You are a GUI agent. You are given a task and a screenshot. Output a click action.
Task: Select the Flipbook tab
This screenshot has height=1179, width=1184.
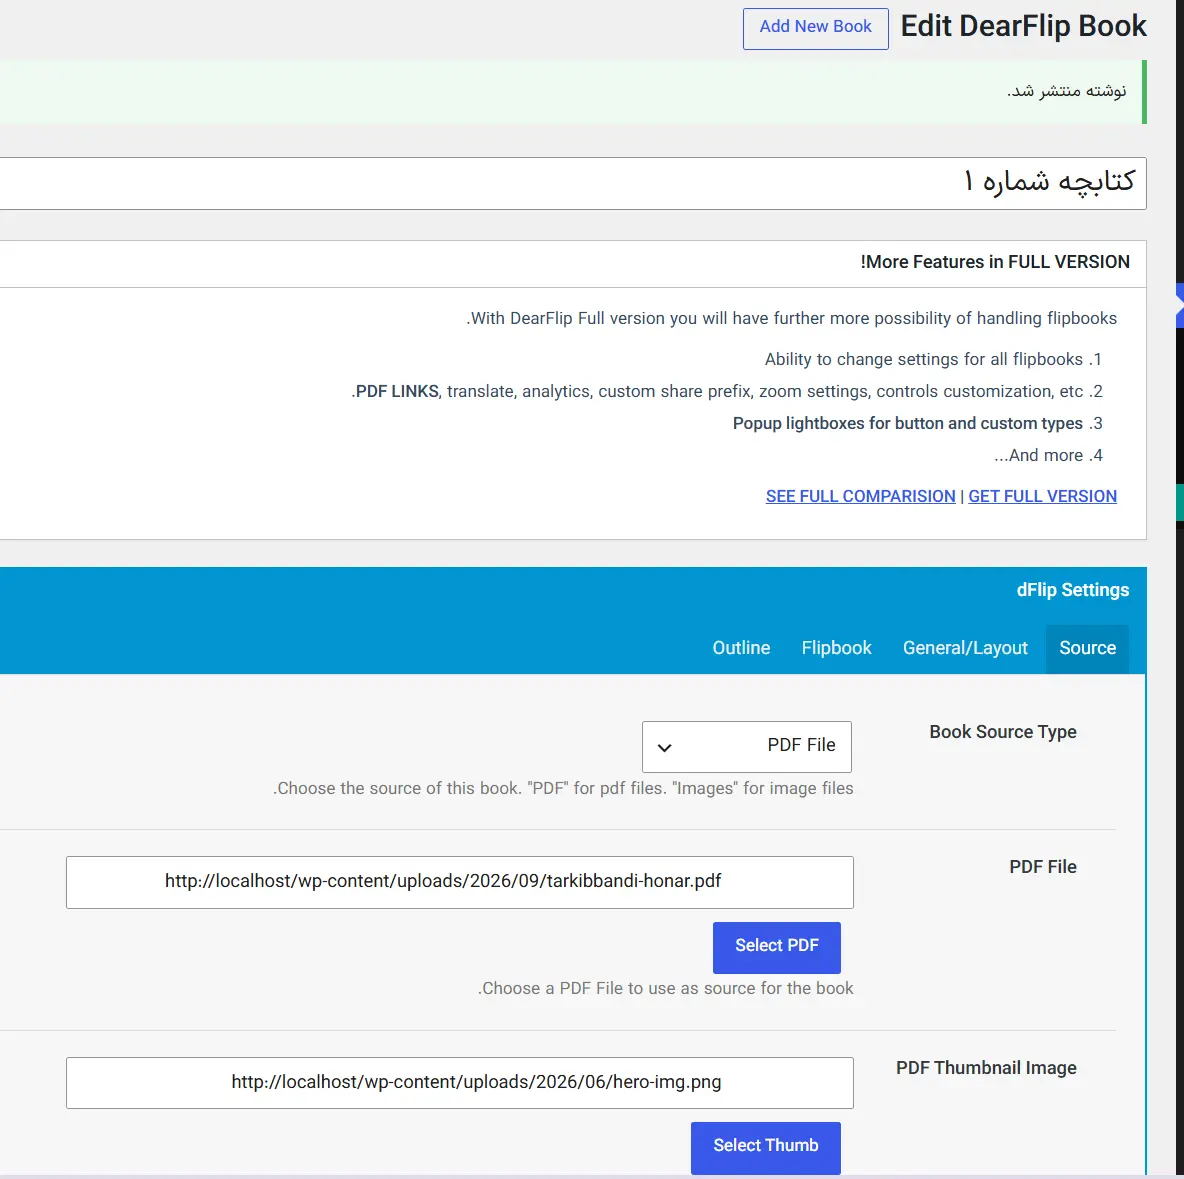[837, 648]
